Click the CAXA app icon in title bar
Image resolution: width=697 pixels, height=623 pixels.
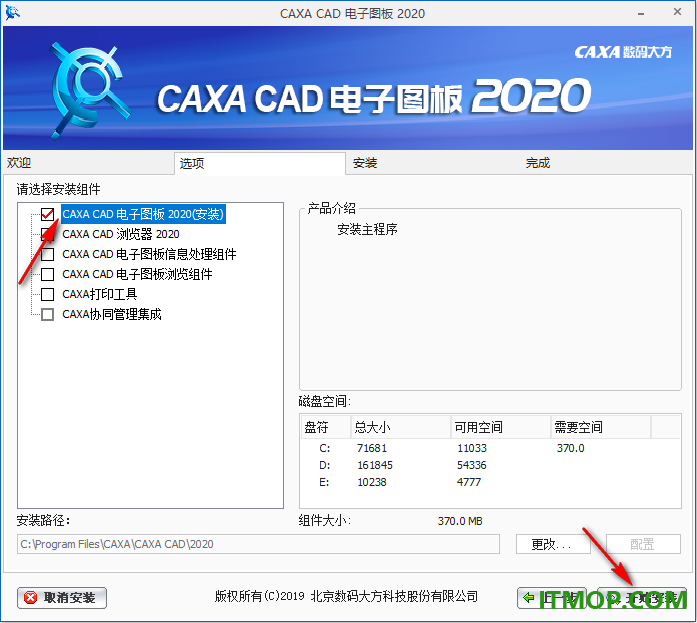pyautogui.click(x=12, y=13)
